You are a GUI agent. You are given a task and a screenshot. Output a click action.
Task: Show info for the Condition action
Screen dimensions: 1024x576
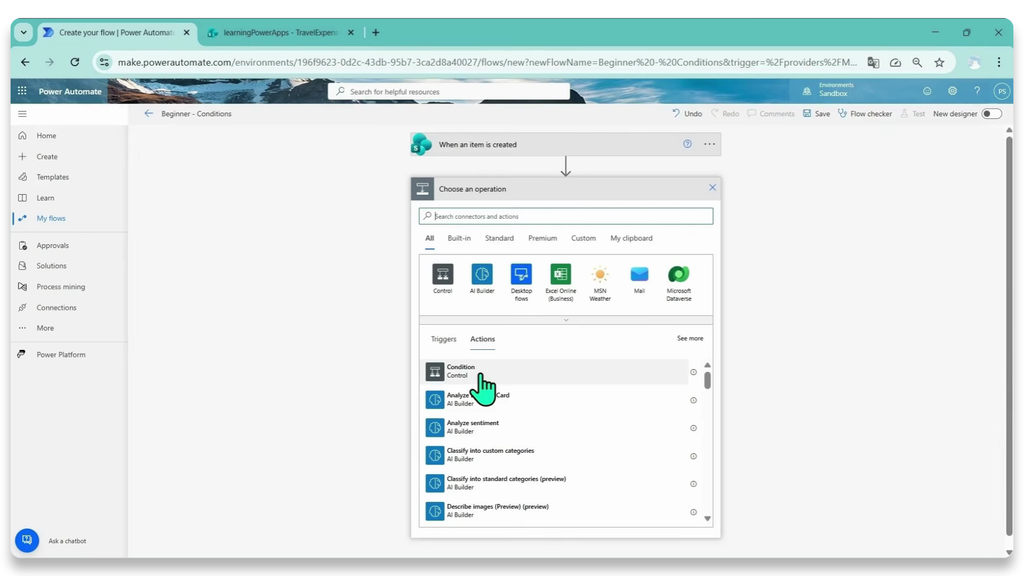(694, 372)
